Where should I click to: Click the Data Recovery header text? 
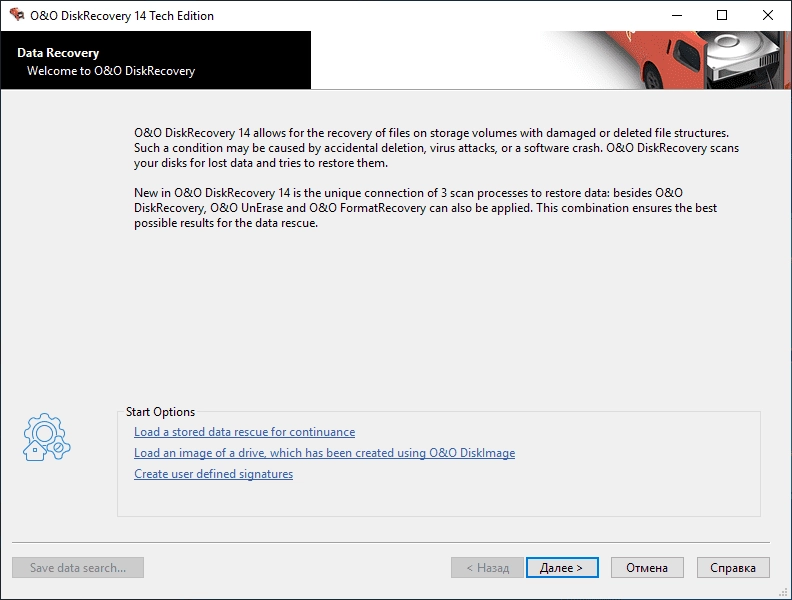coord(58,53)
